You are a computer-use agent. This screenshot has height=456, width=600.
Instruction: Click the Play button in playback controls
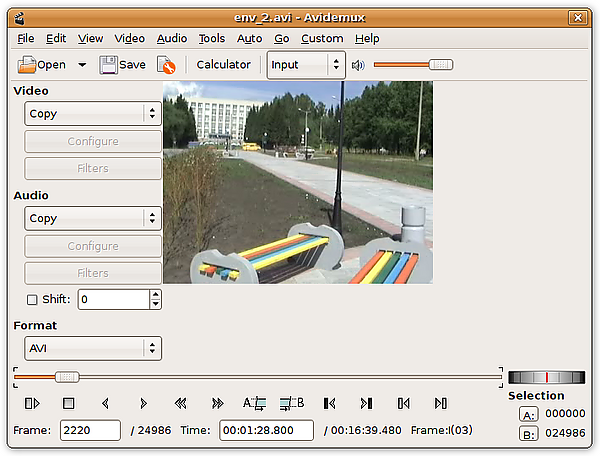(32, 403)
